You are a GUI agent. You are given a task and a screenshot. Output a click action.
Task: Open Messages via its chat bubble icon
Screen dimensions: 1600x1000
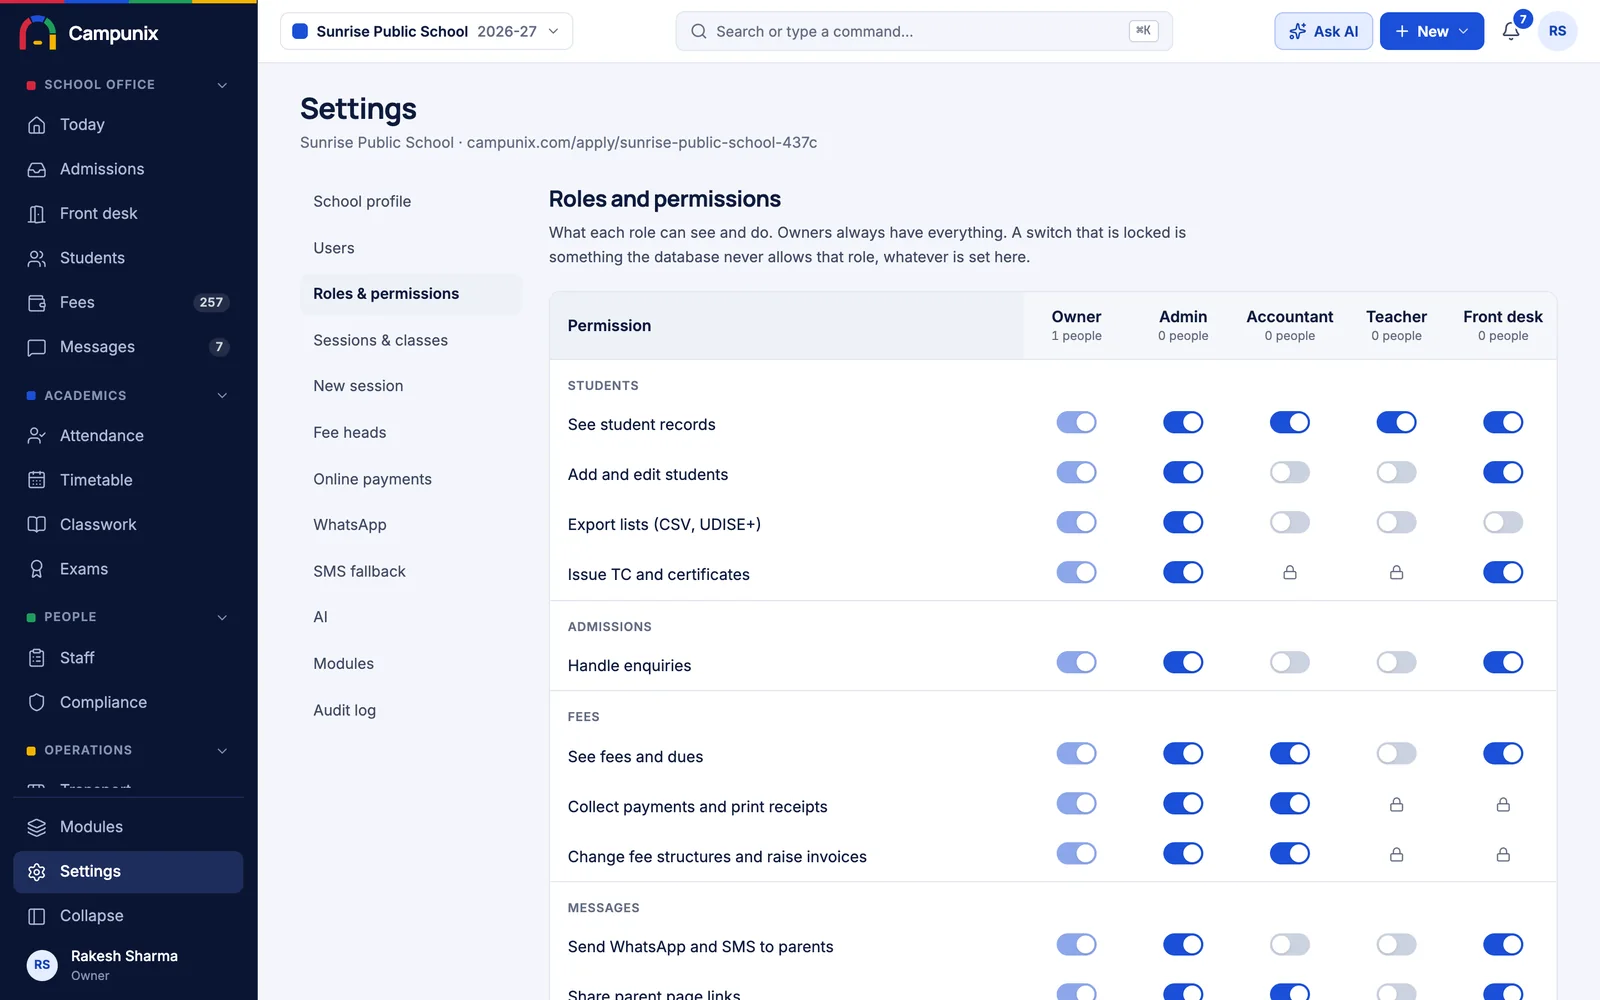[37, 347]
